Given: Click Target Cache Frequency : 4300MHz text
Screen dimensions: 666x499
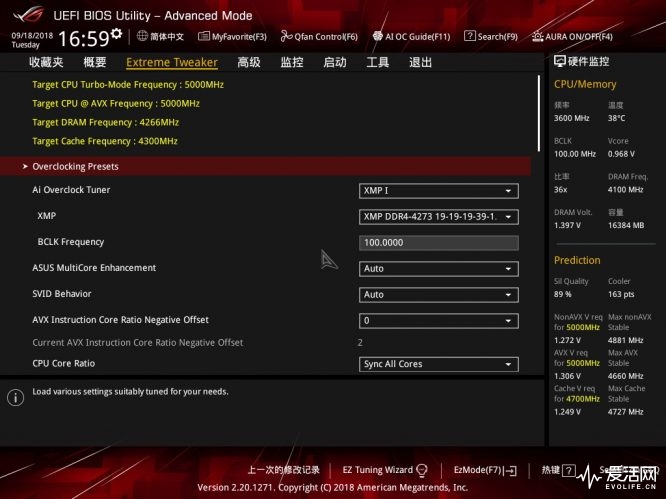Looking at the screenshot, I should 105,141.
